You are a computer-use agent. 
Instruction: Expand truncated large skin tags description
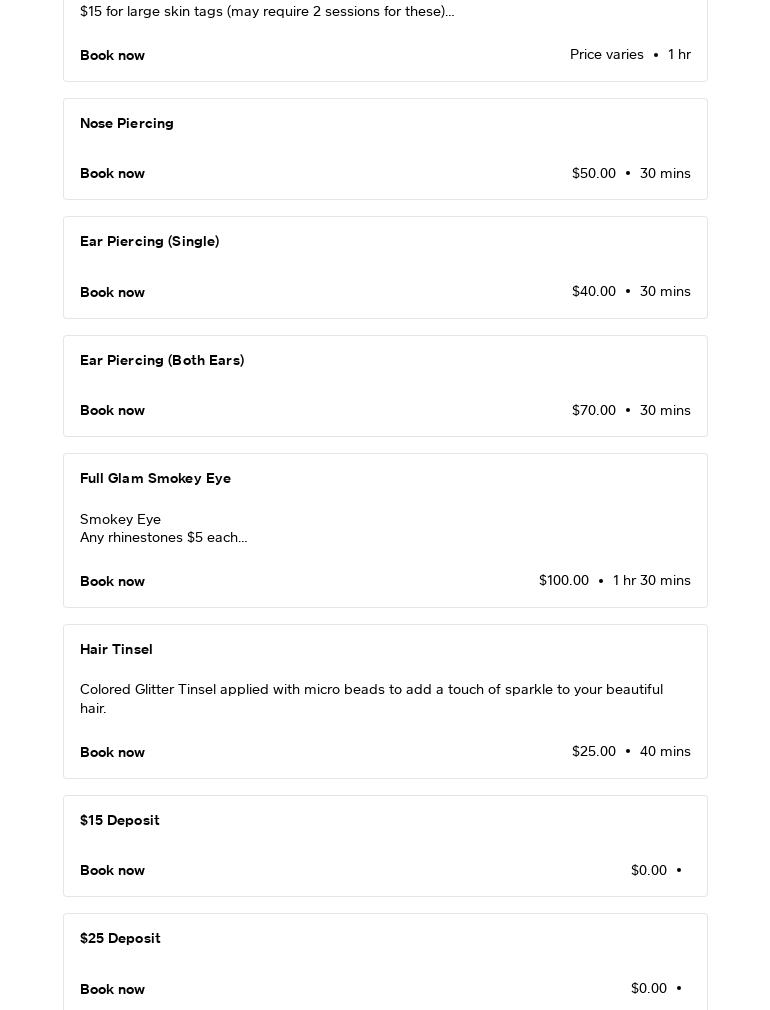tap(267, 12)
